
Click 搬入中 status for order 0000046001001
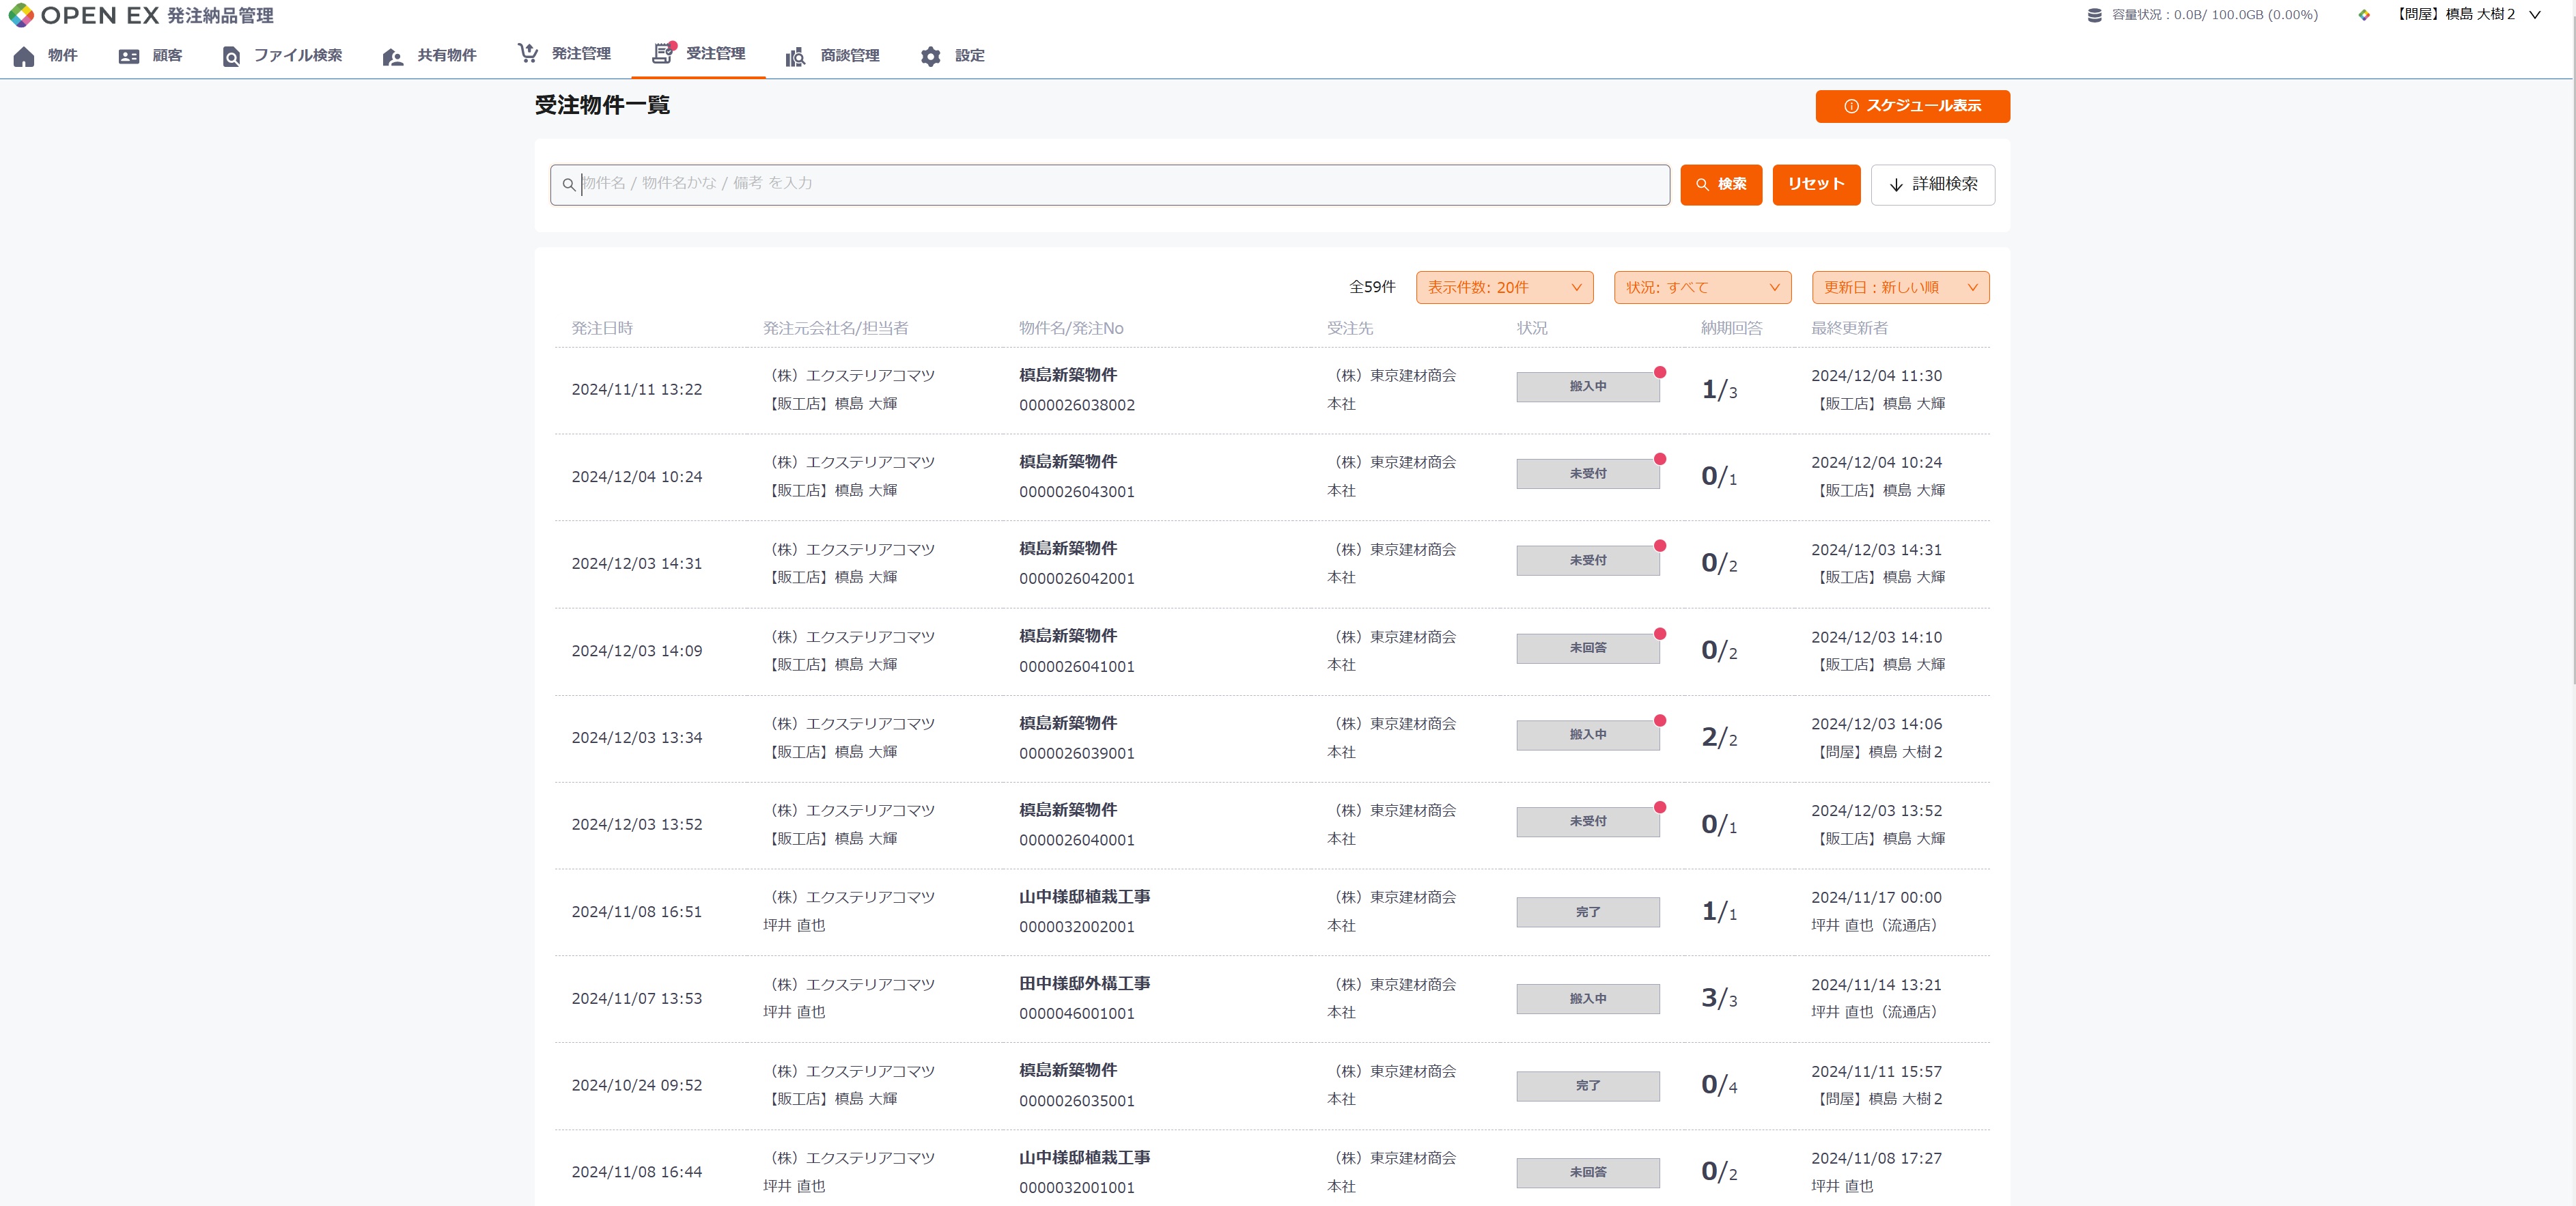(1588, 999)
